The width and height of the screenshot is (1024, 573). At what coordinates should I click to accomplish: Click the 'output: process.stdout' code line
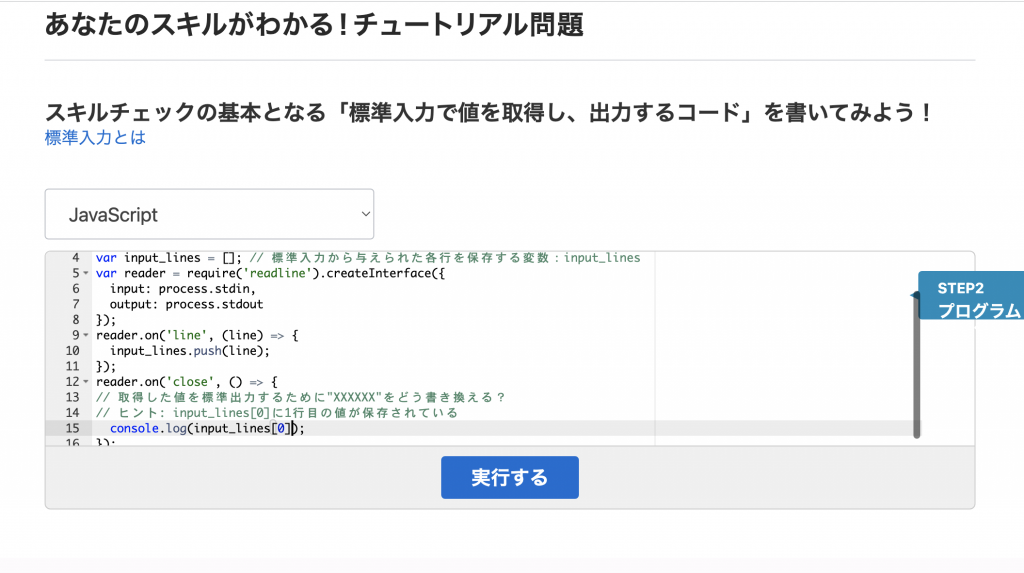click(x=186, y=304)
